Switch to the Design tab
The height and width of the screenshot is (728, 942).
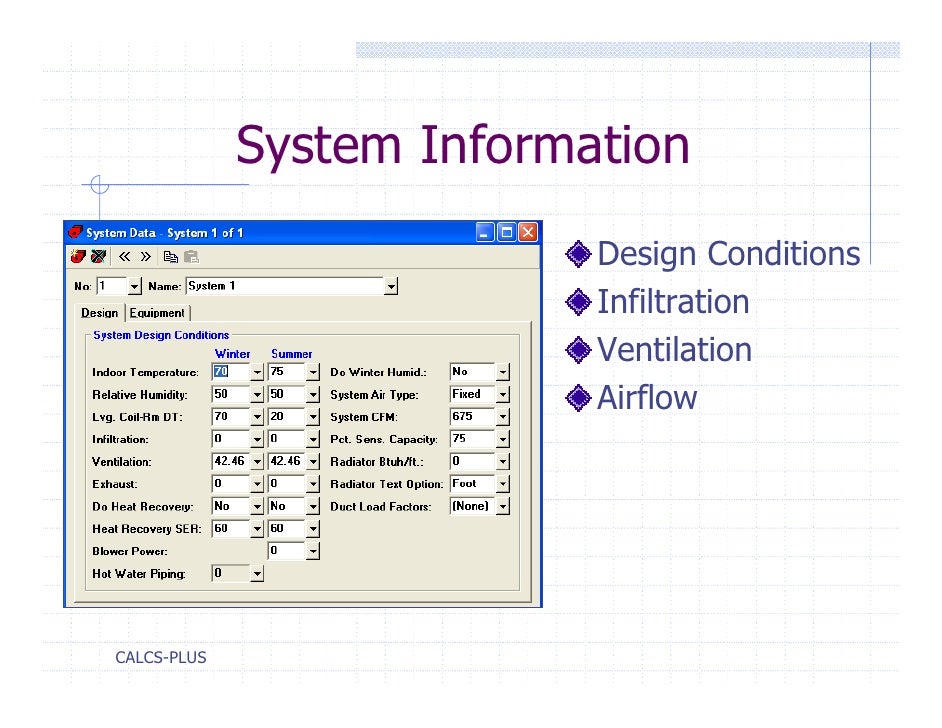100,313
